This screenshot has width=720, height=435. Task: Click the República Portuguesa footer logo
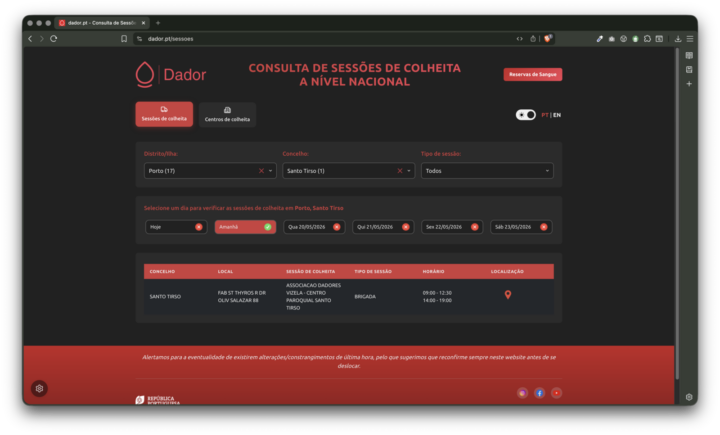pos(158,400)
